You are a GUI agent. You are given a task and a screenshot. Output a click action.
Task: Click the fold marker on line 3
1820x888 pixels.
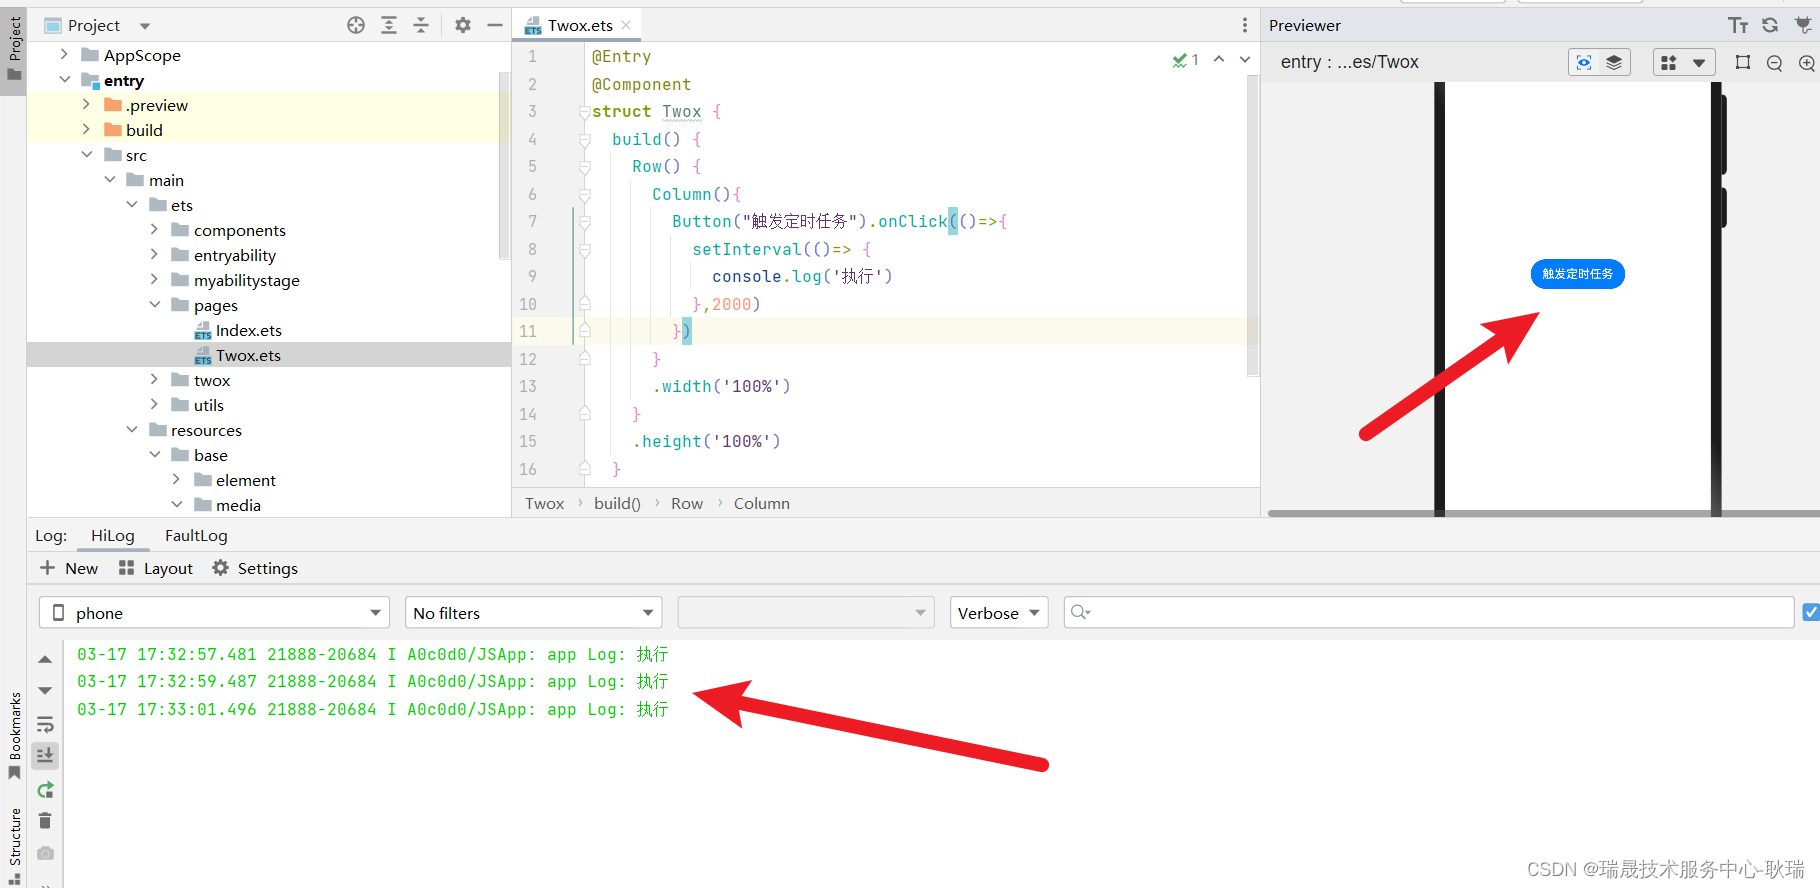(585, 112)
